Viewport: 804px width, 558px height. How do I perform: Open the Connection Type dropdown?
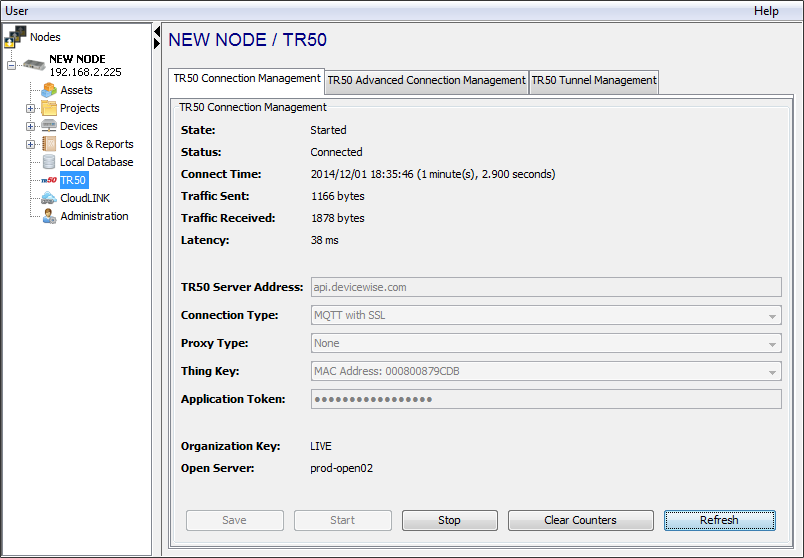pyautogui.click(x=772, y=316)
